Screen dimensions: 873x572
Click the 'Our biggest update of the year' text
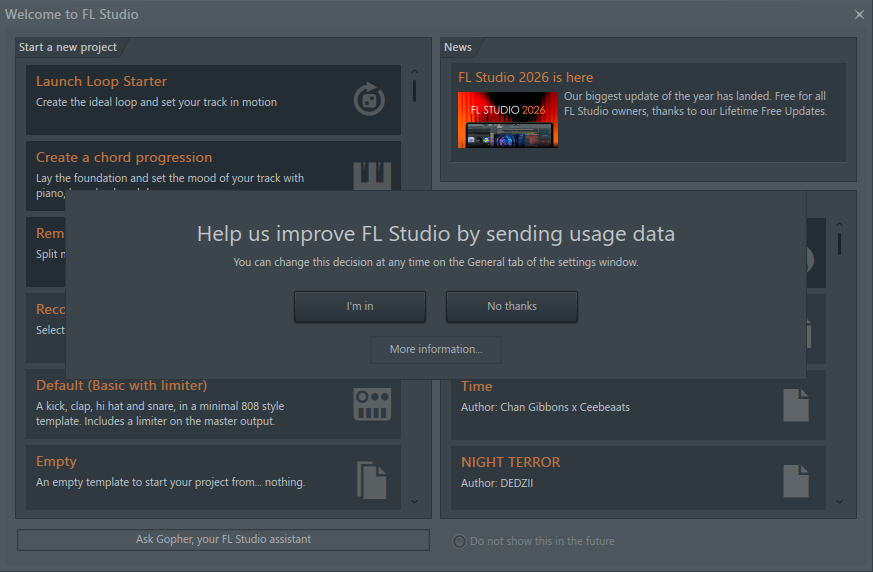[695, 104]
